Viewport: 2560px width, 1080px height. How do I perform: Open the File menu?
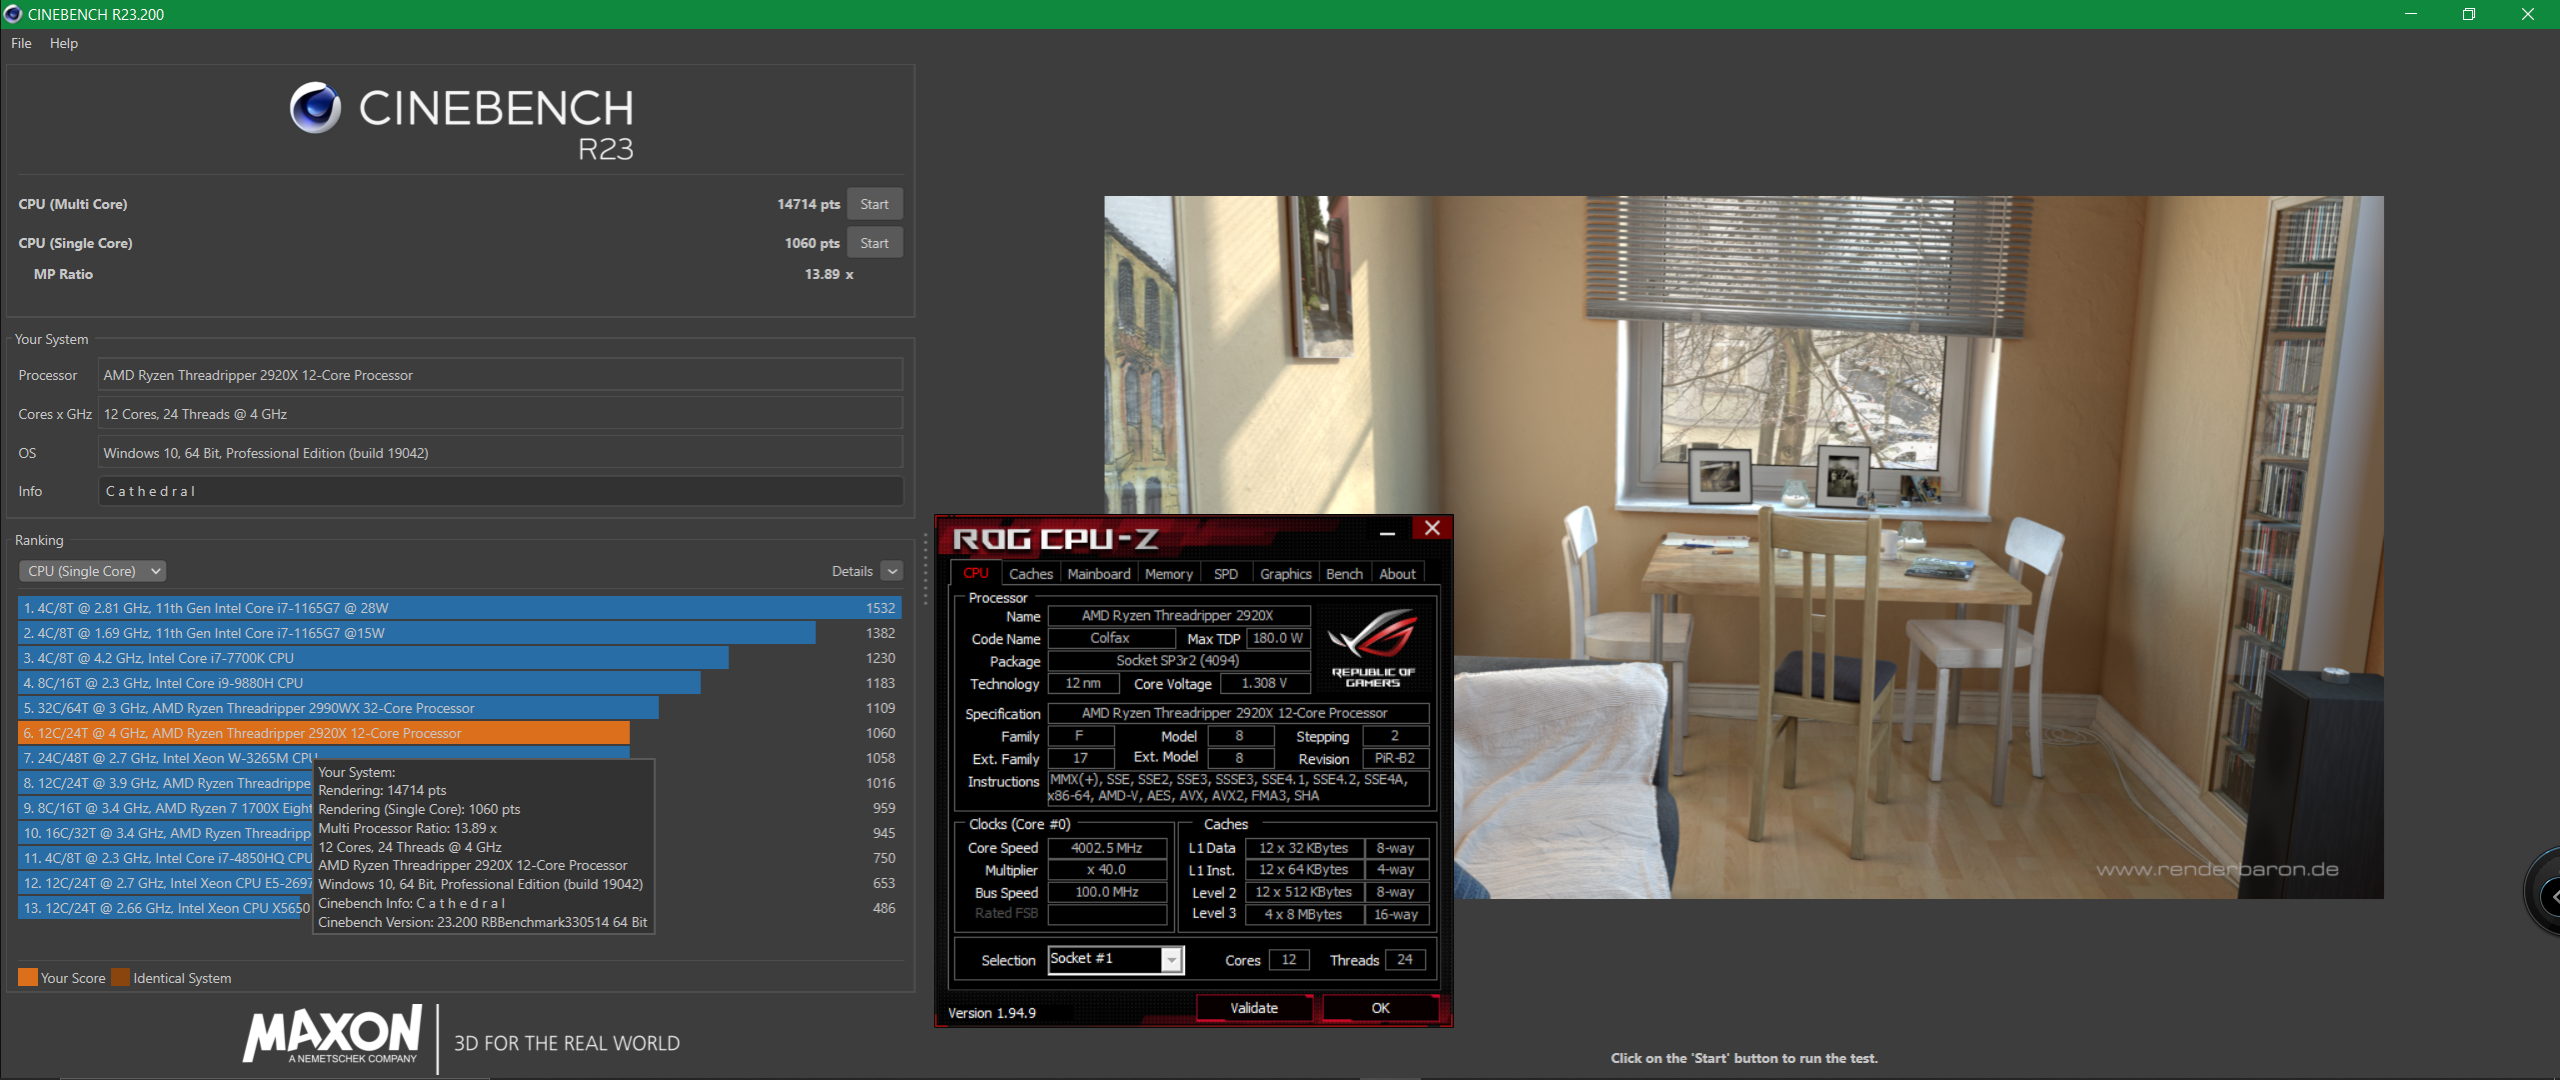coord(21,43)
